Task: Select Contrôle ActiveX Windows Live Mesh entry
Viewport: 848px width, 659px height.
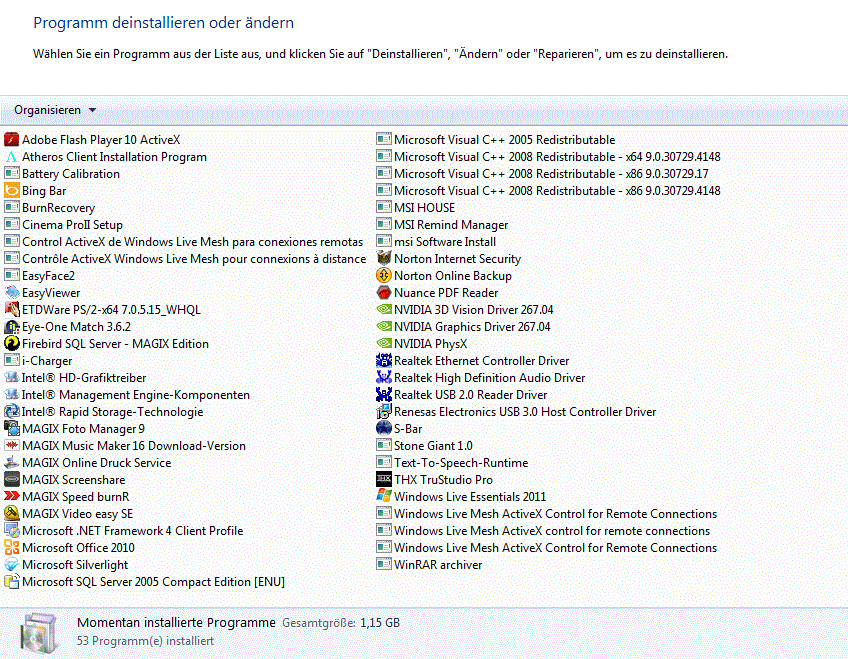Action: tap(185, 259)
